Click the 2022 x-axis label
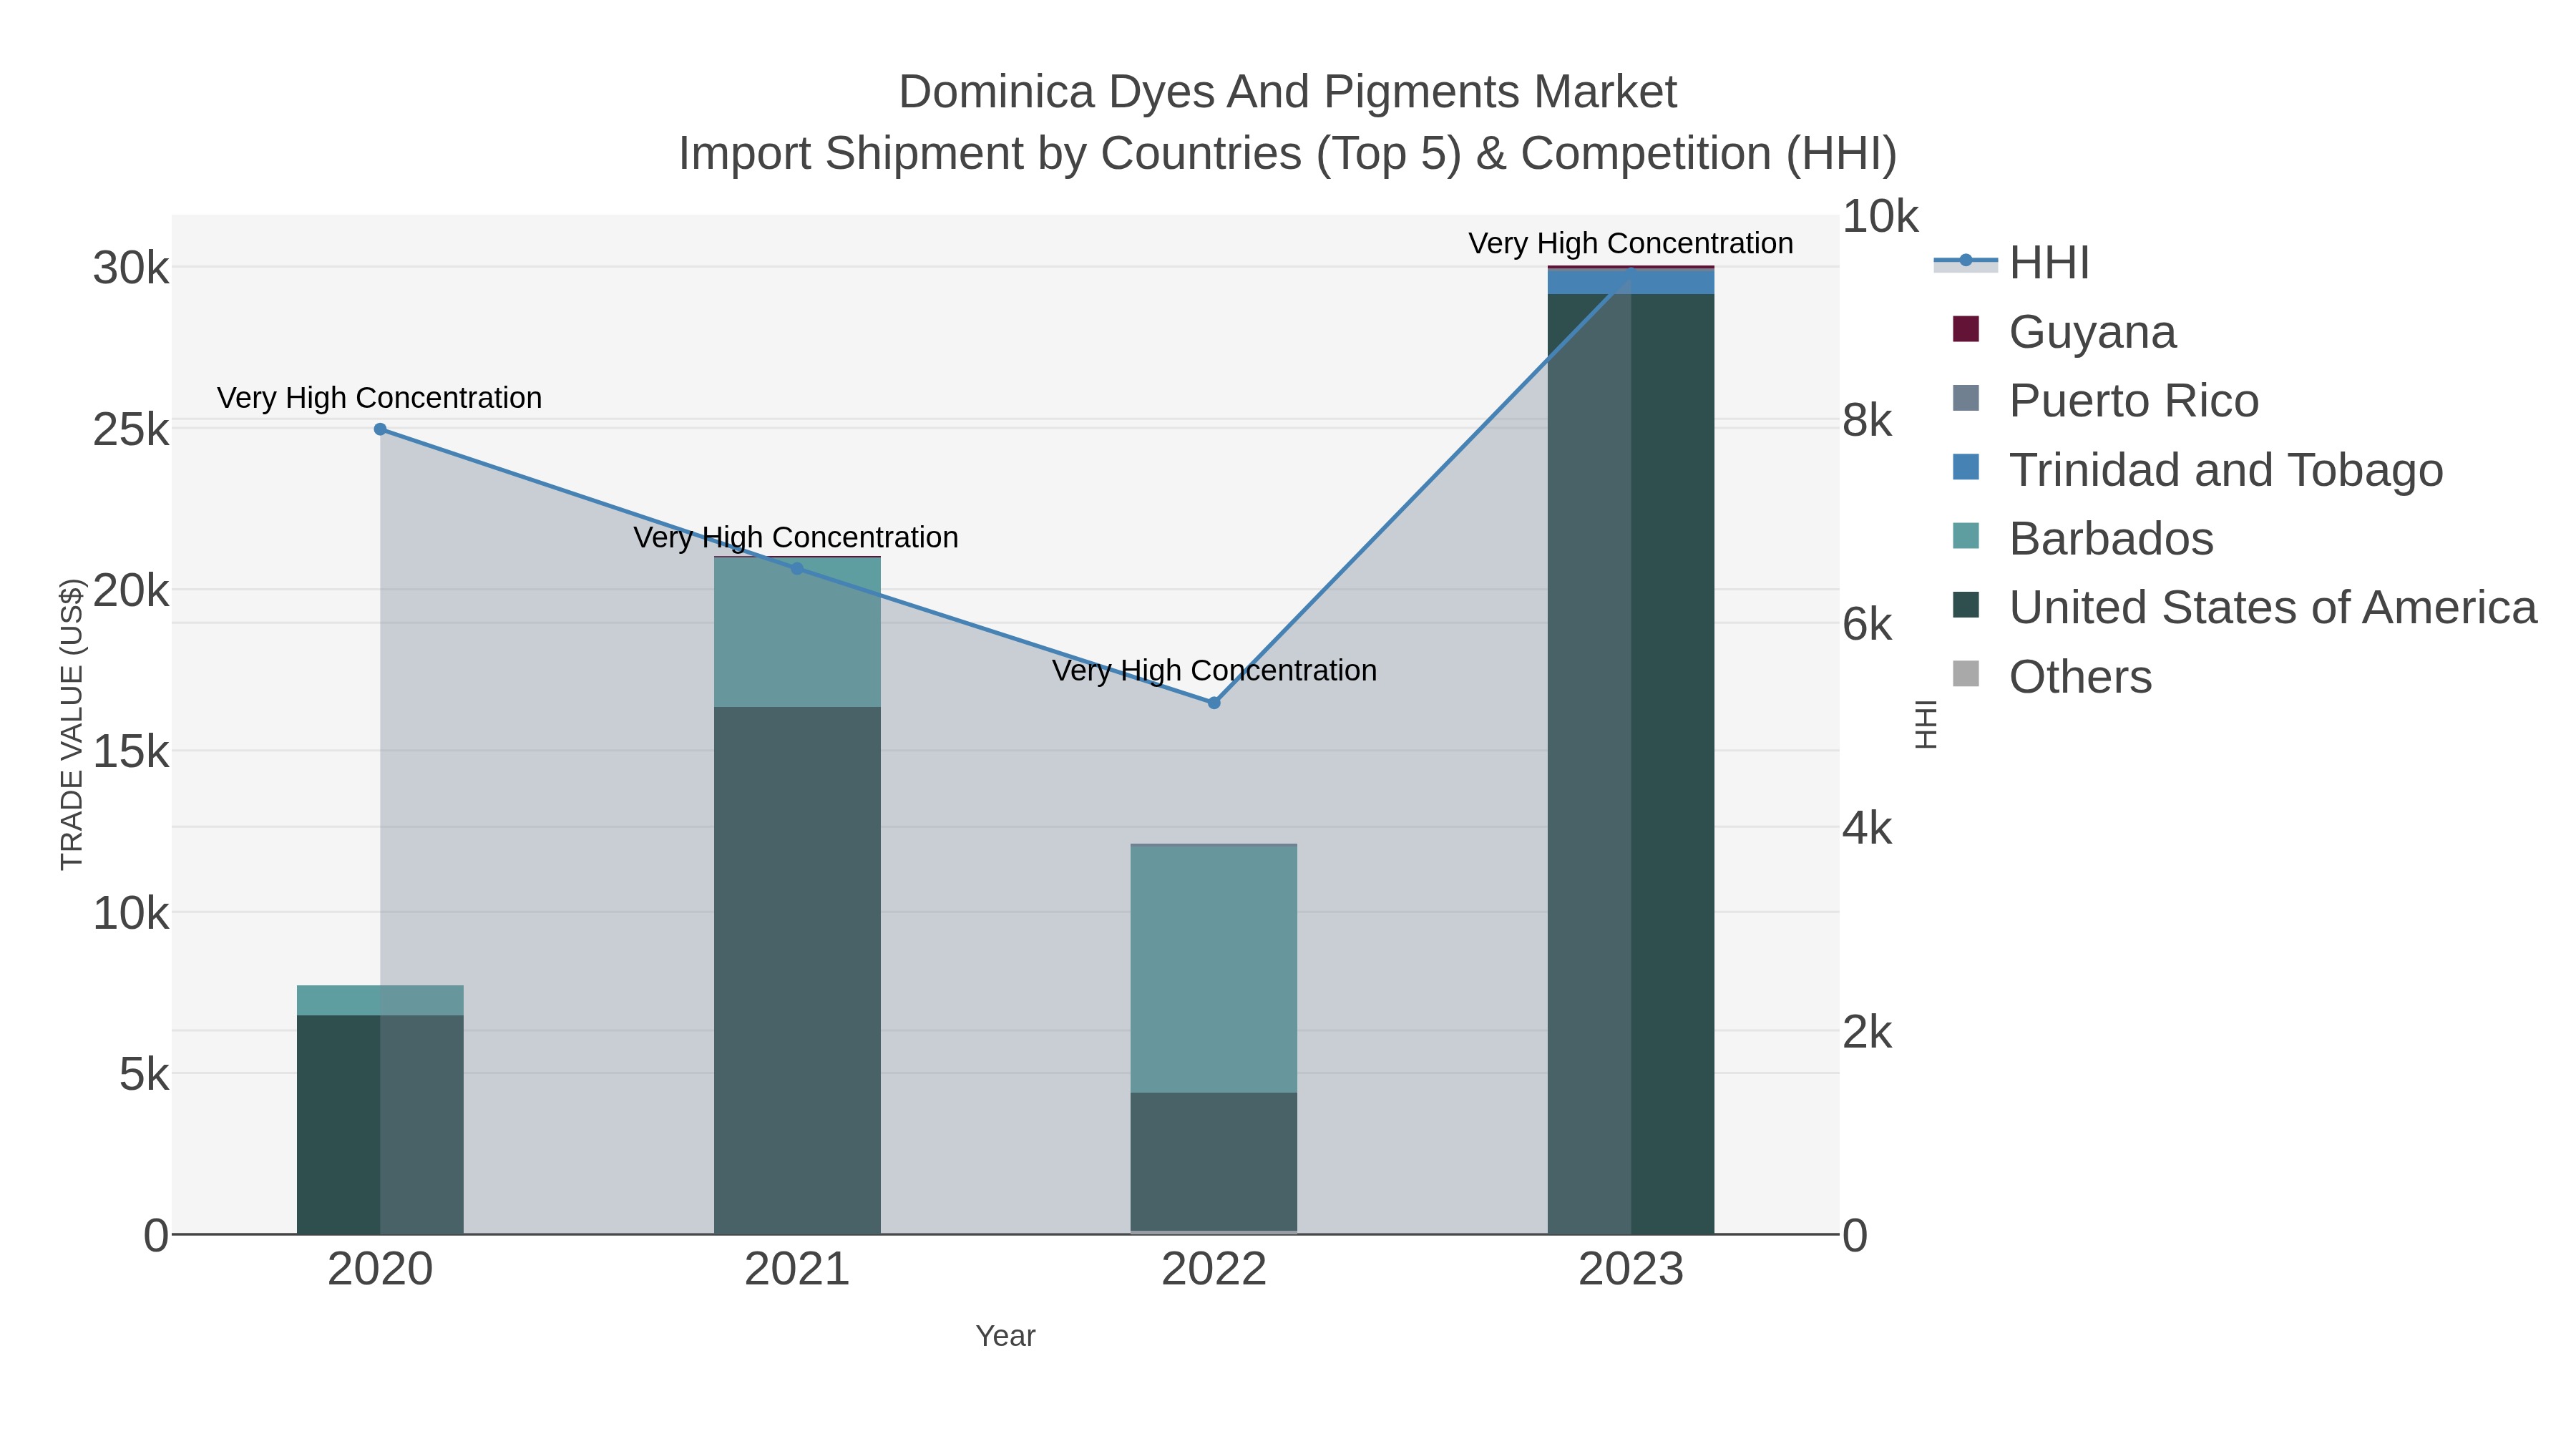Image resolution: width=2576 pixels, height=1449 pixels. [x=1214, y=1270]
